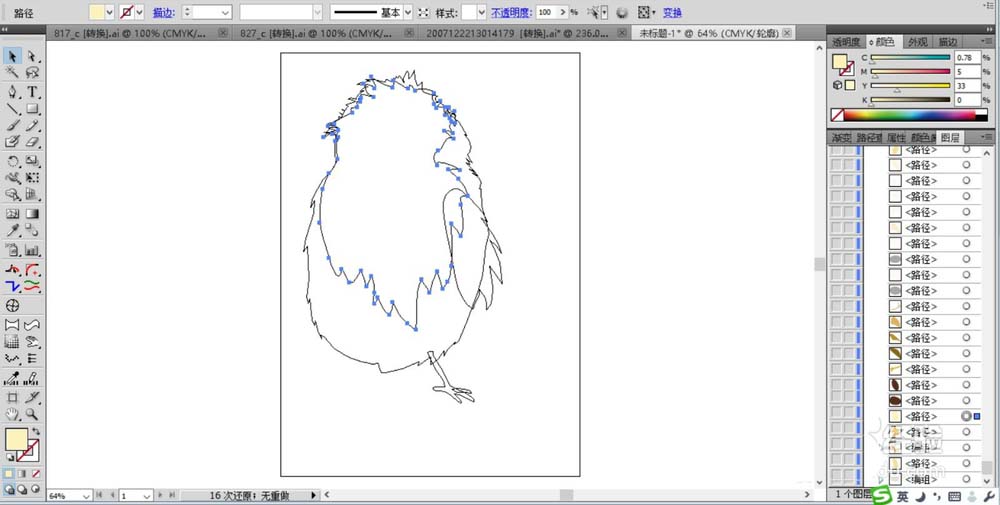This screenshot has height=505, width=1000.
Task: Select the Pencil tool
Action: [33, 126]
